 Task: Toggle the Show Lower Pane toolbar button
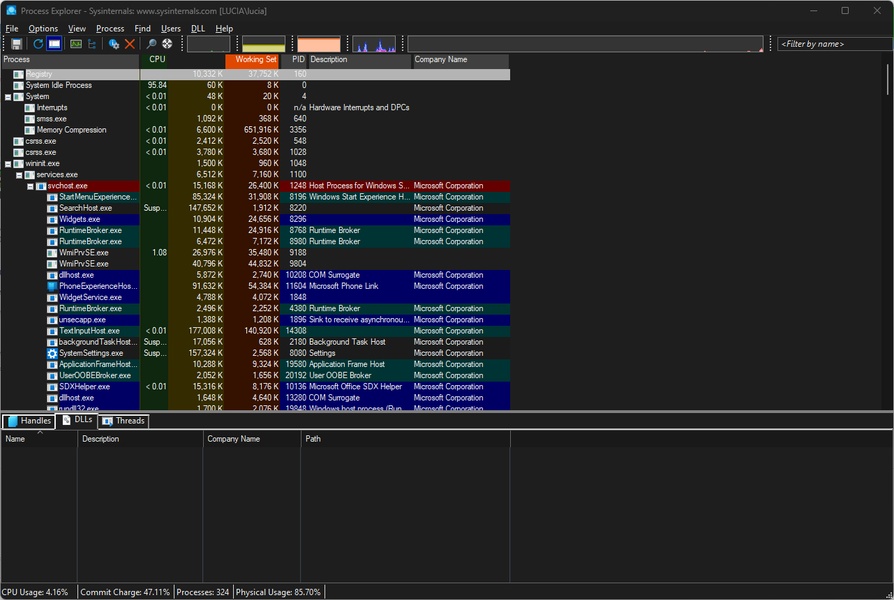(x=54, y=44)
